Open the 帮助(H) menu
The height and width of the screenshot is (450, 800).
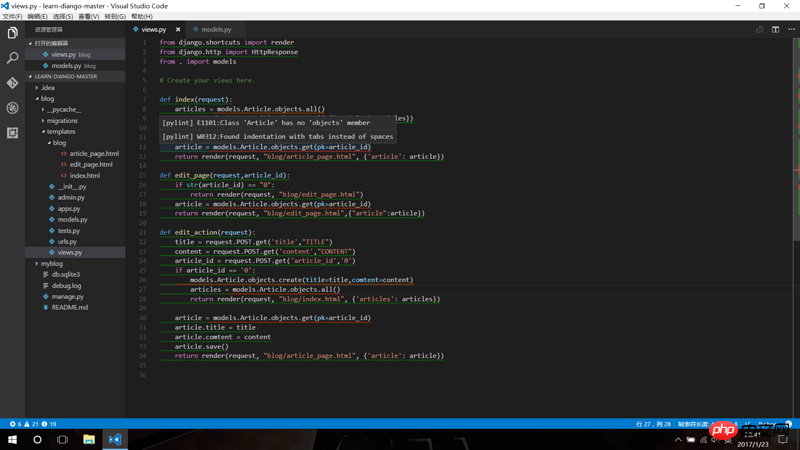141,17
